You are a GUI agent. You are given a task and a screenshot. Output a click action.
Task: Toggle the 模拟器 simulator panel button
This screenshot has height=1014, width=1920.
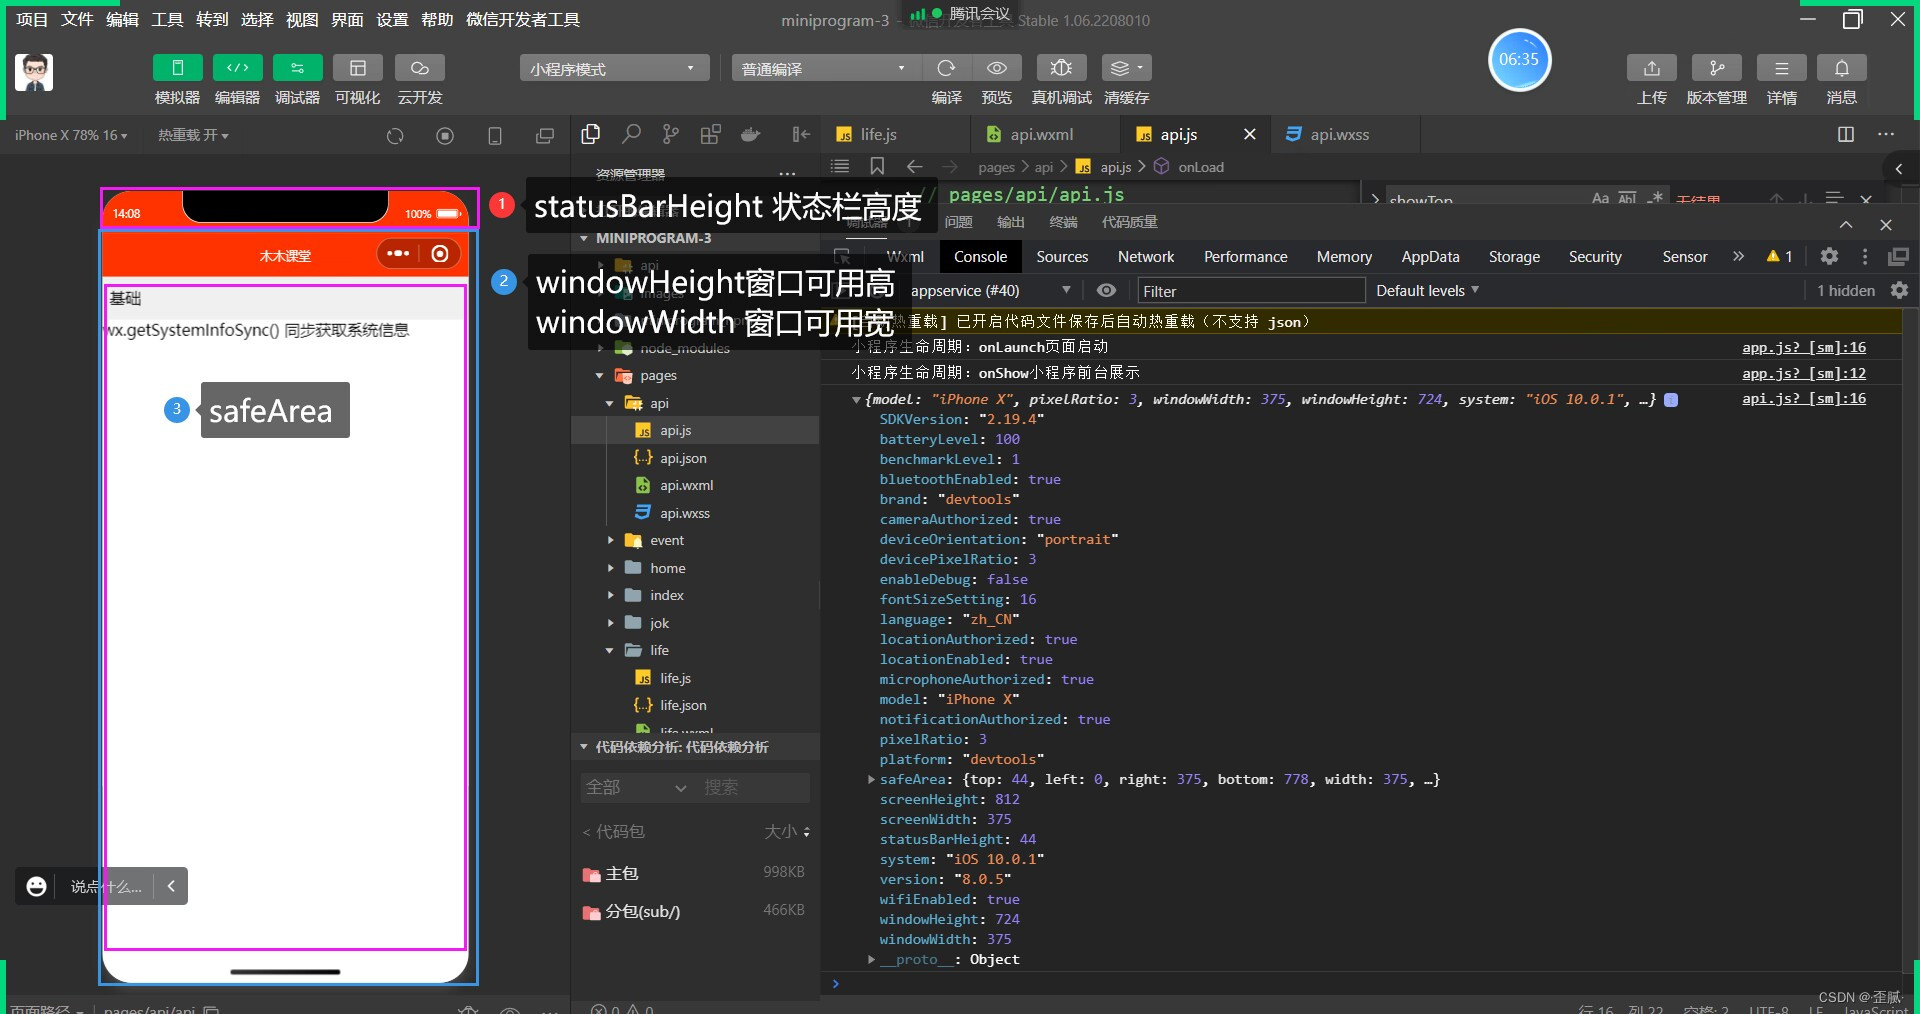[177, 68]
